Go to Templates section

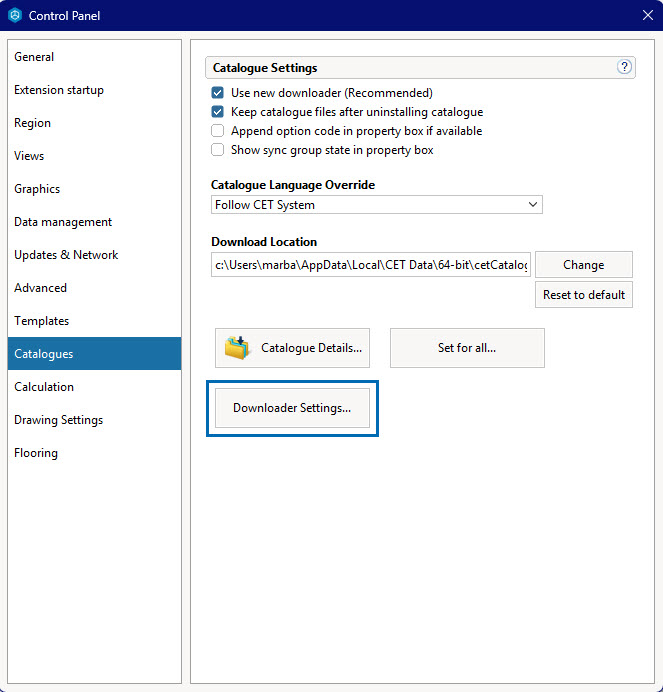point(94,321)
